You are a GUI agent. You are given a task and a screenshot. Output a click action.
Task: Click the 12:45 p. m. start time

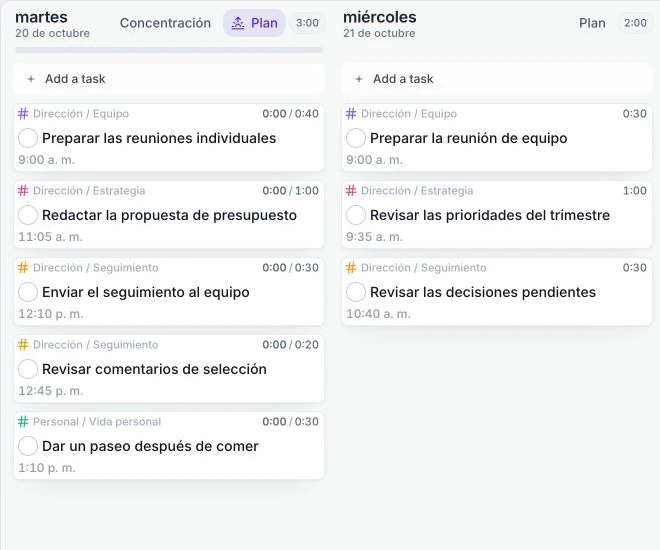click(x=50, y=391)
